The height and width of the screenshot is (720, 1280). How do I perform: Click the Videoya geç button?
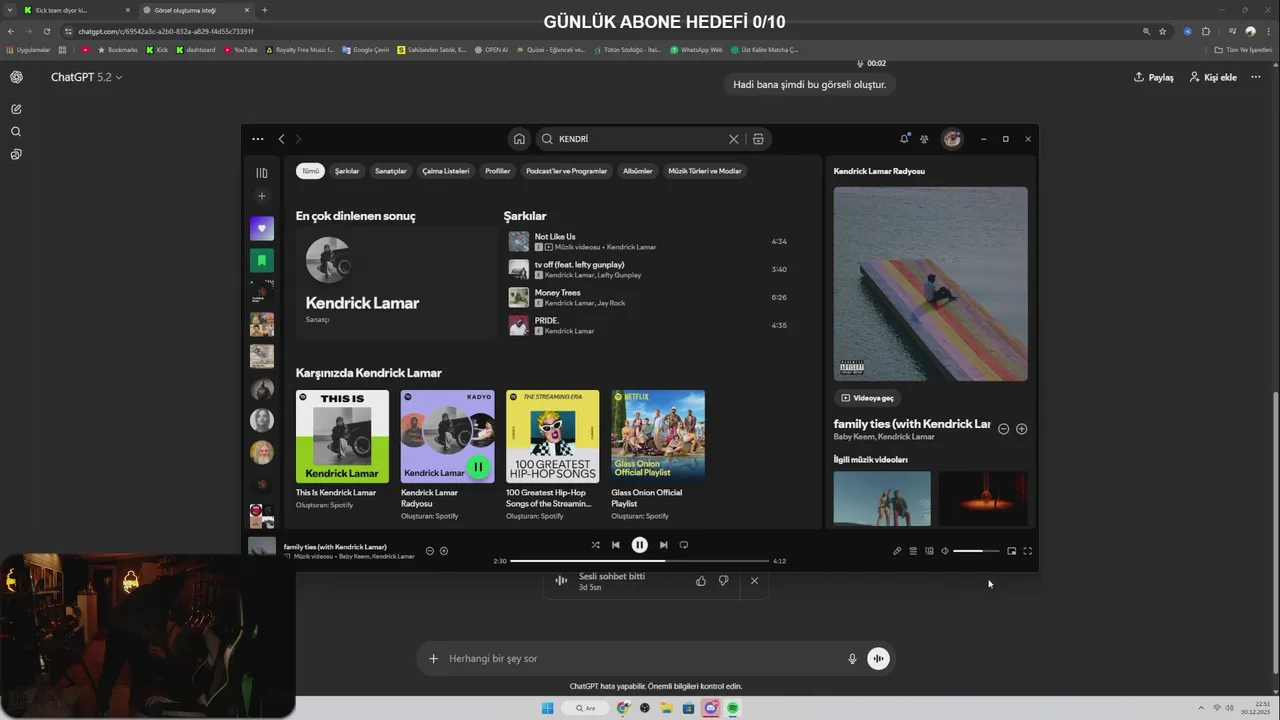[868, 398]
